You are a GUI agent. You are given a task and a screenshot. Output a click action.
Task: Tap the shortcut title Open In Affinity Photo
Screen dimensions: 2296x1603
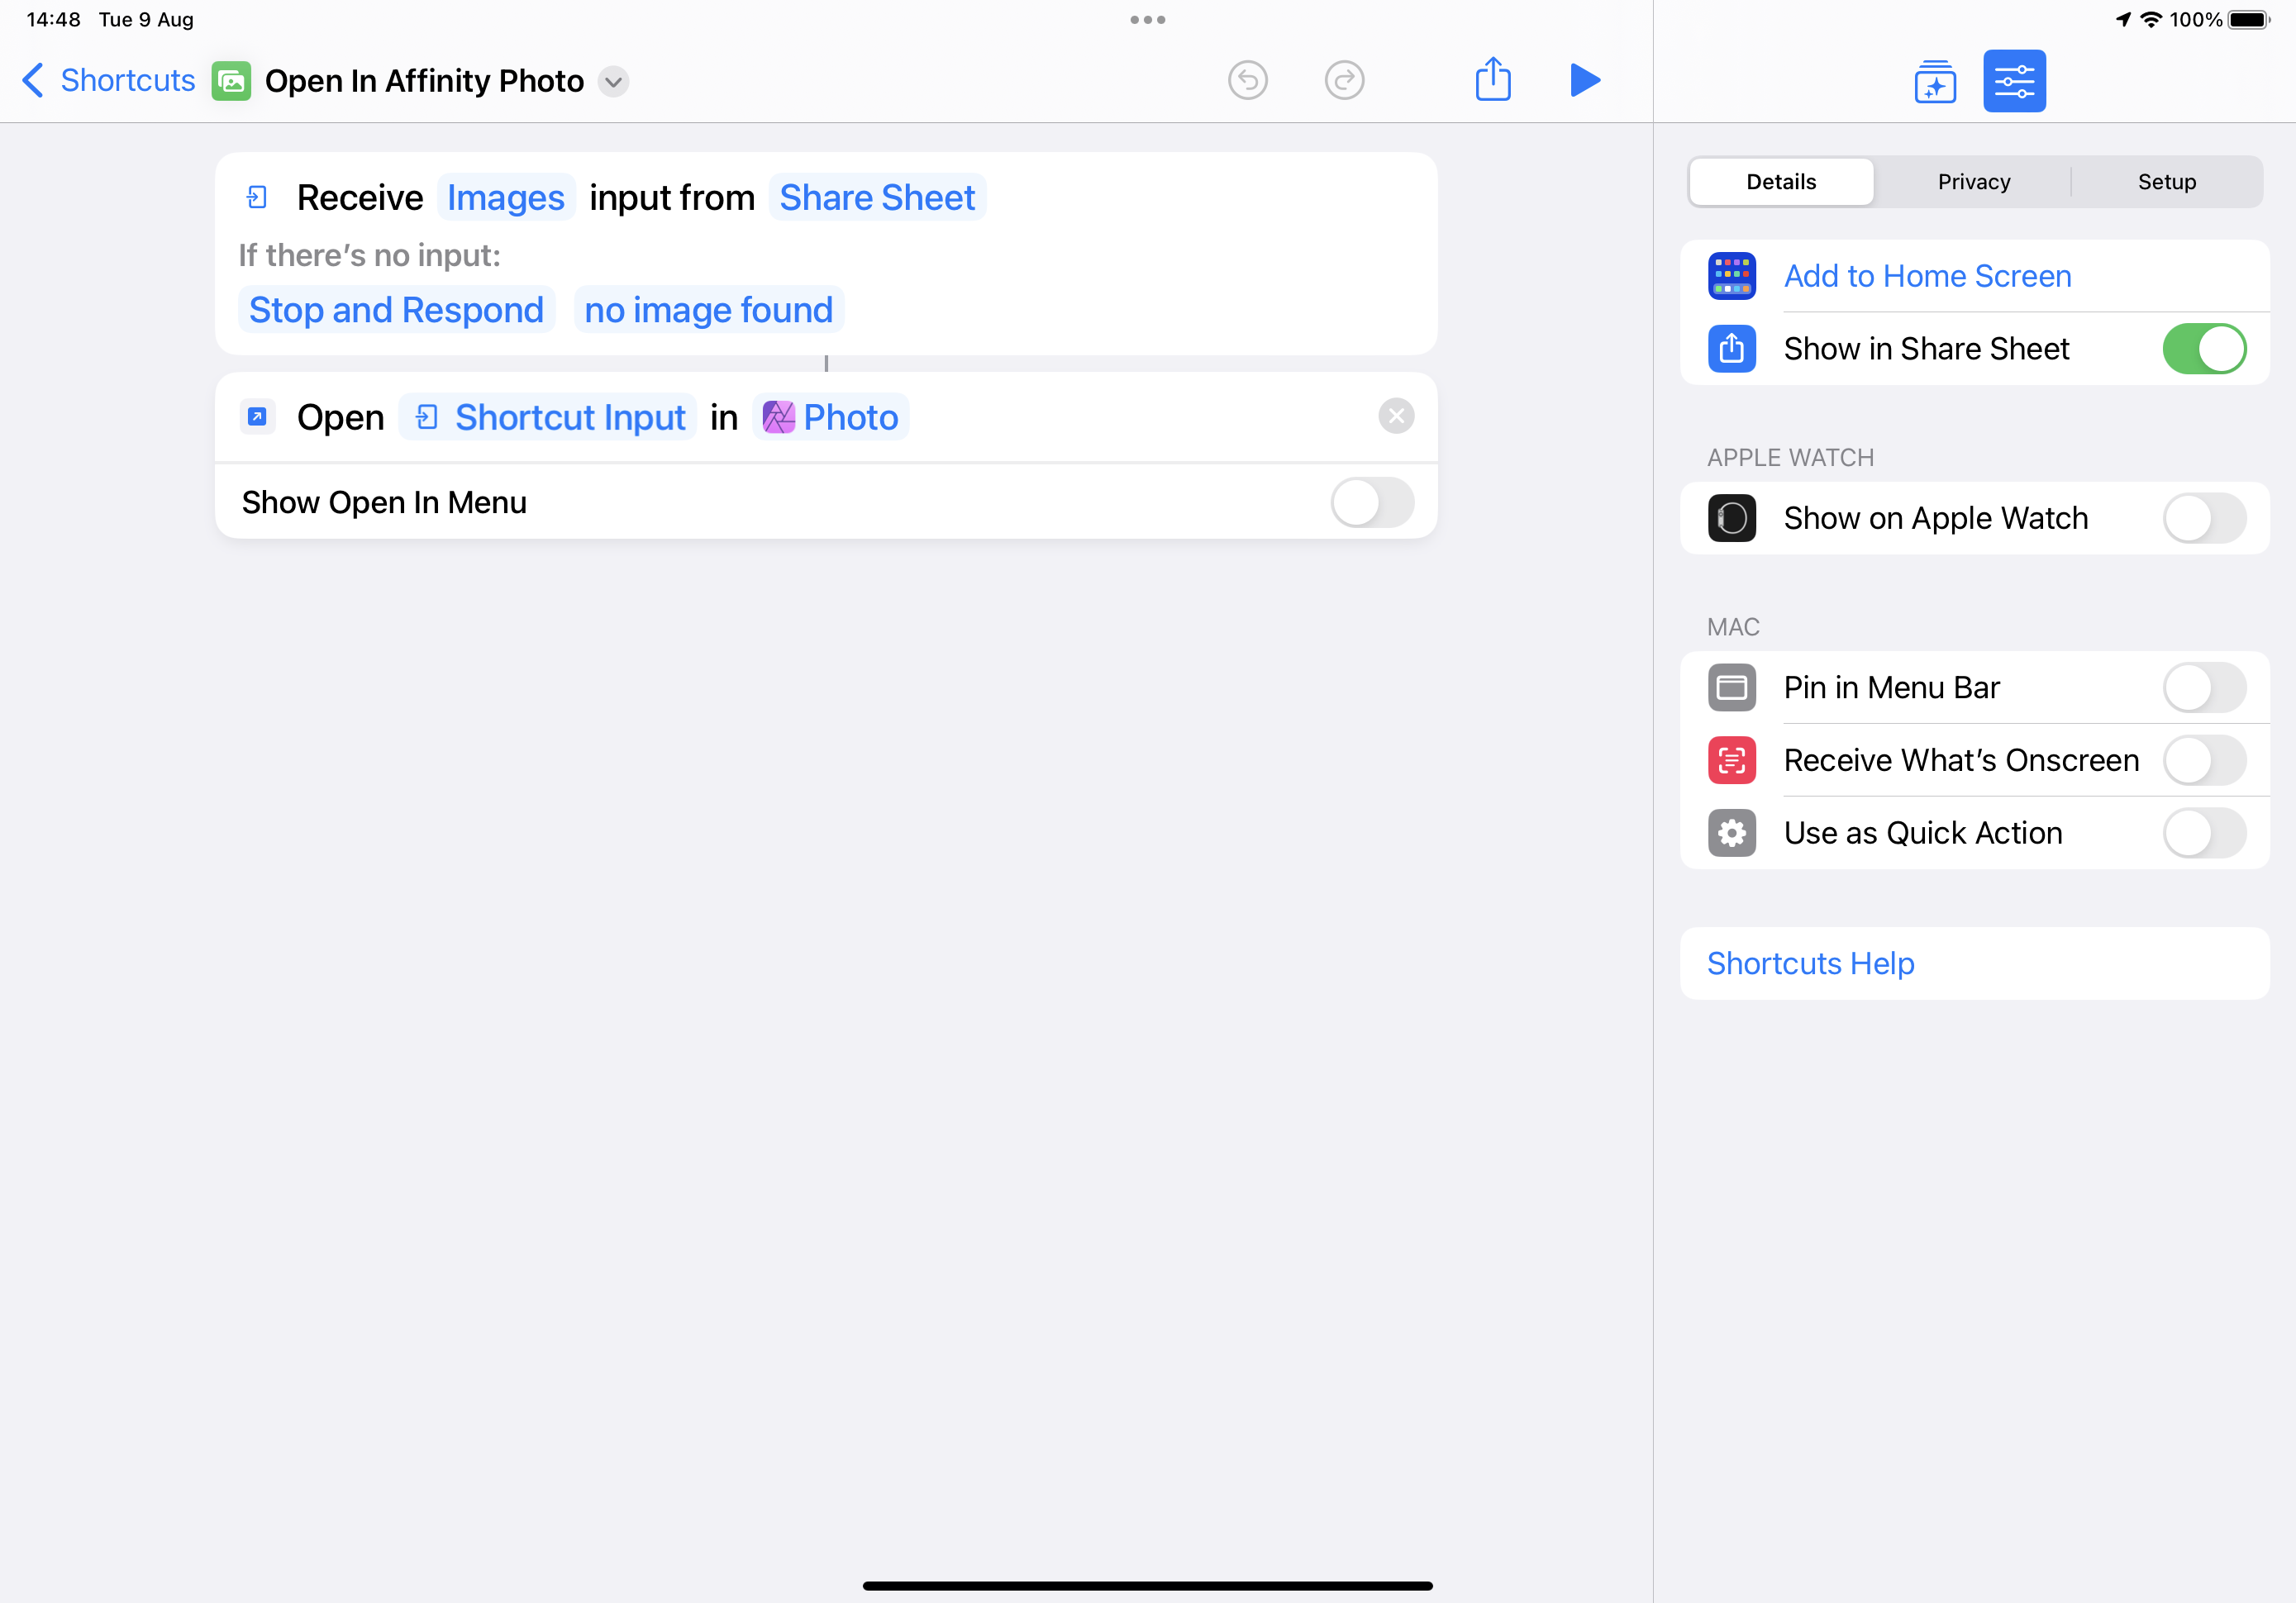(x=424, y=81)
